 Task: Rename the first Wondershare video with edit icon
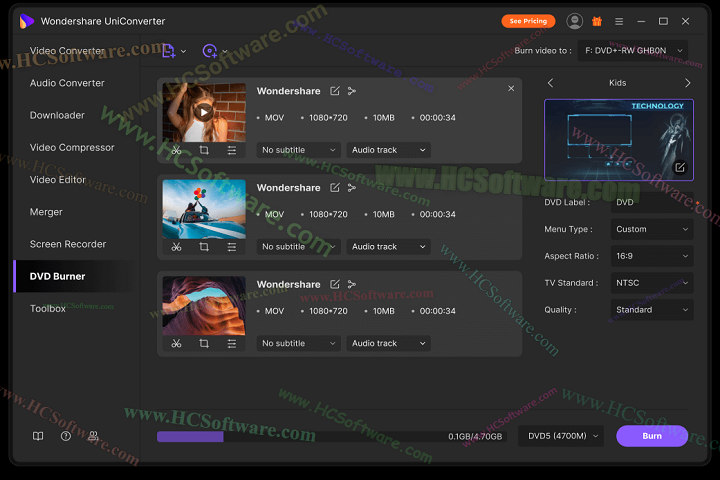click(335, 91)
